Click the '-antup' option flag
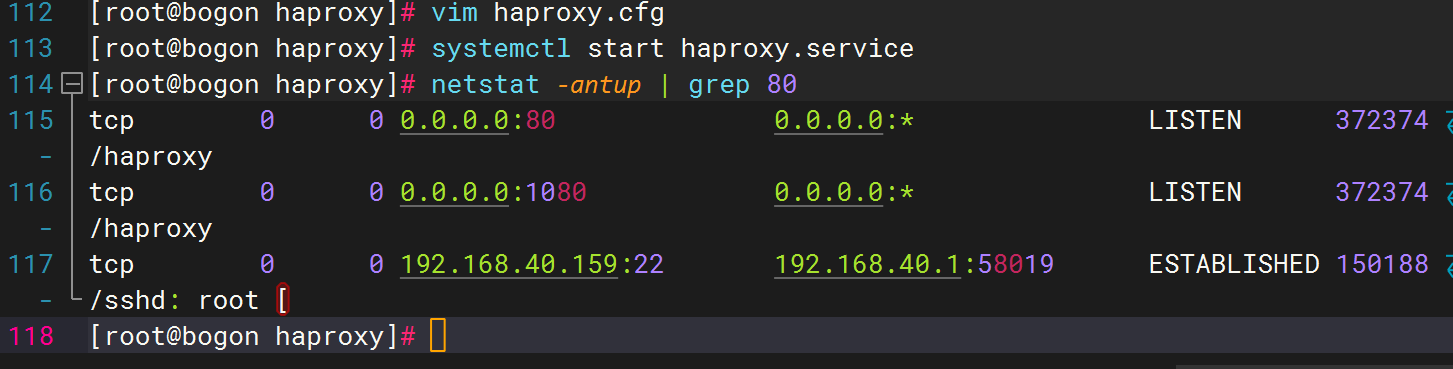The image size is (1453, 369). [599, 86]
